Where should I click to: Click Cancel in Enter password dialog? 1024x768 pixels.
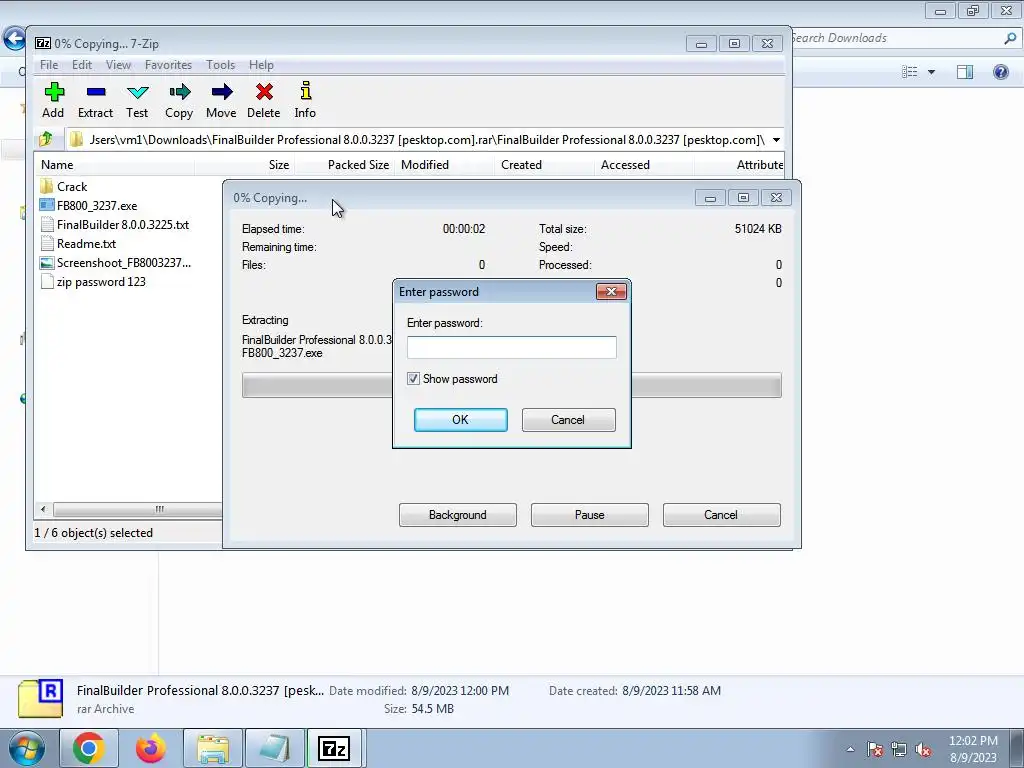[568, 420]
